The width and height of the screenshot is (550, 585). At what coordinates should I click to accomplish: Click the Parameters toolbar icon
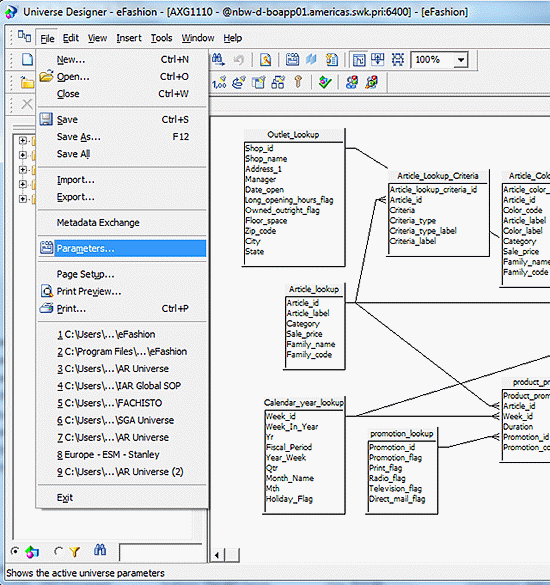(x=292, y=59)
